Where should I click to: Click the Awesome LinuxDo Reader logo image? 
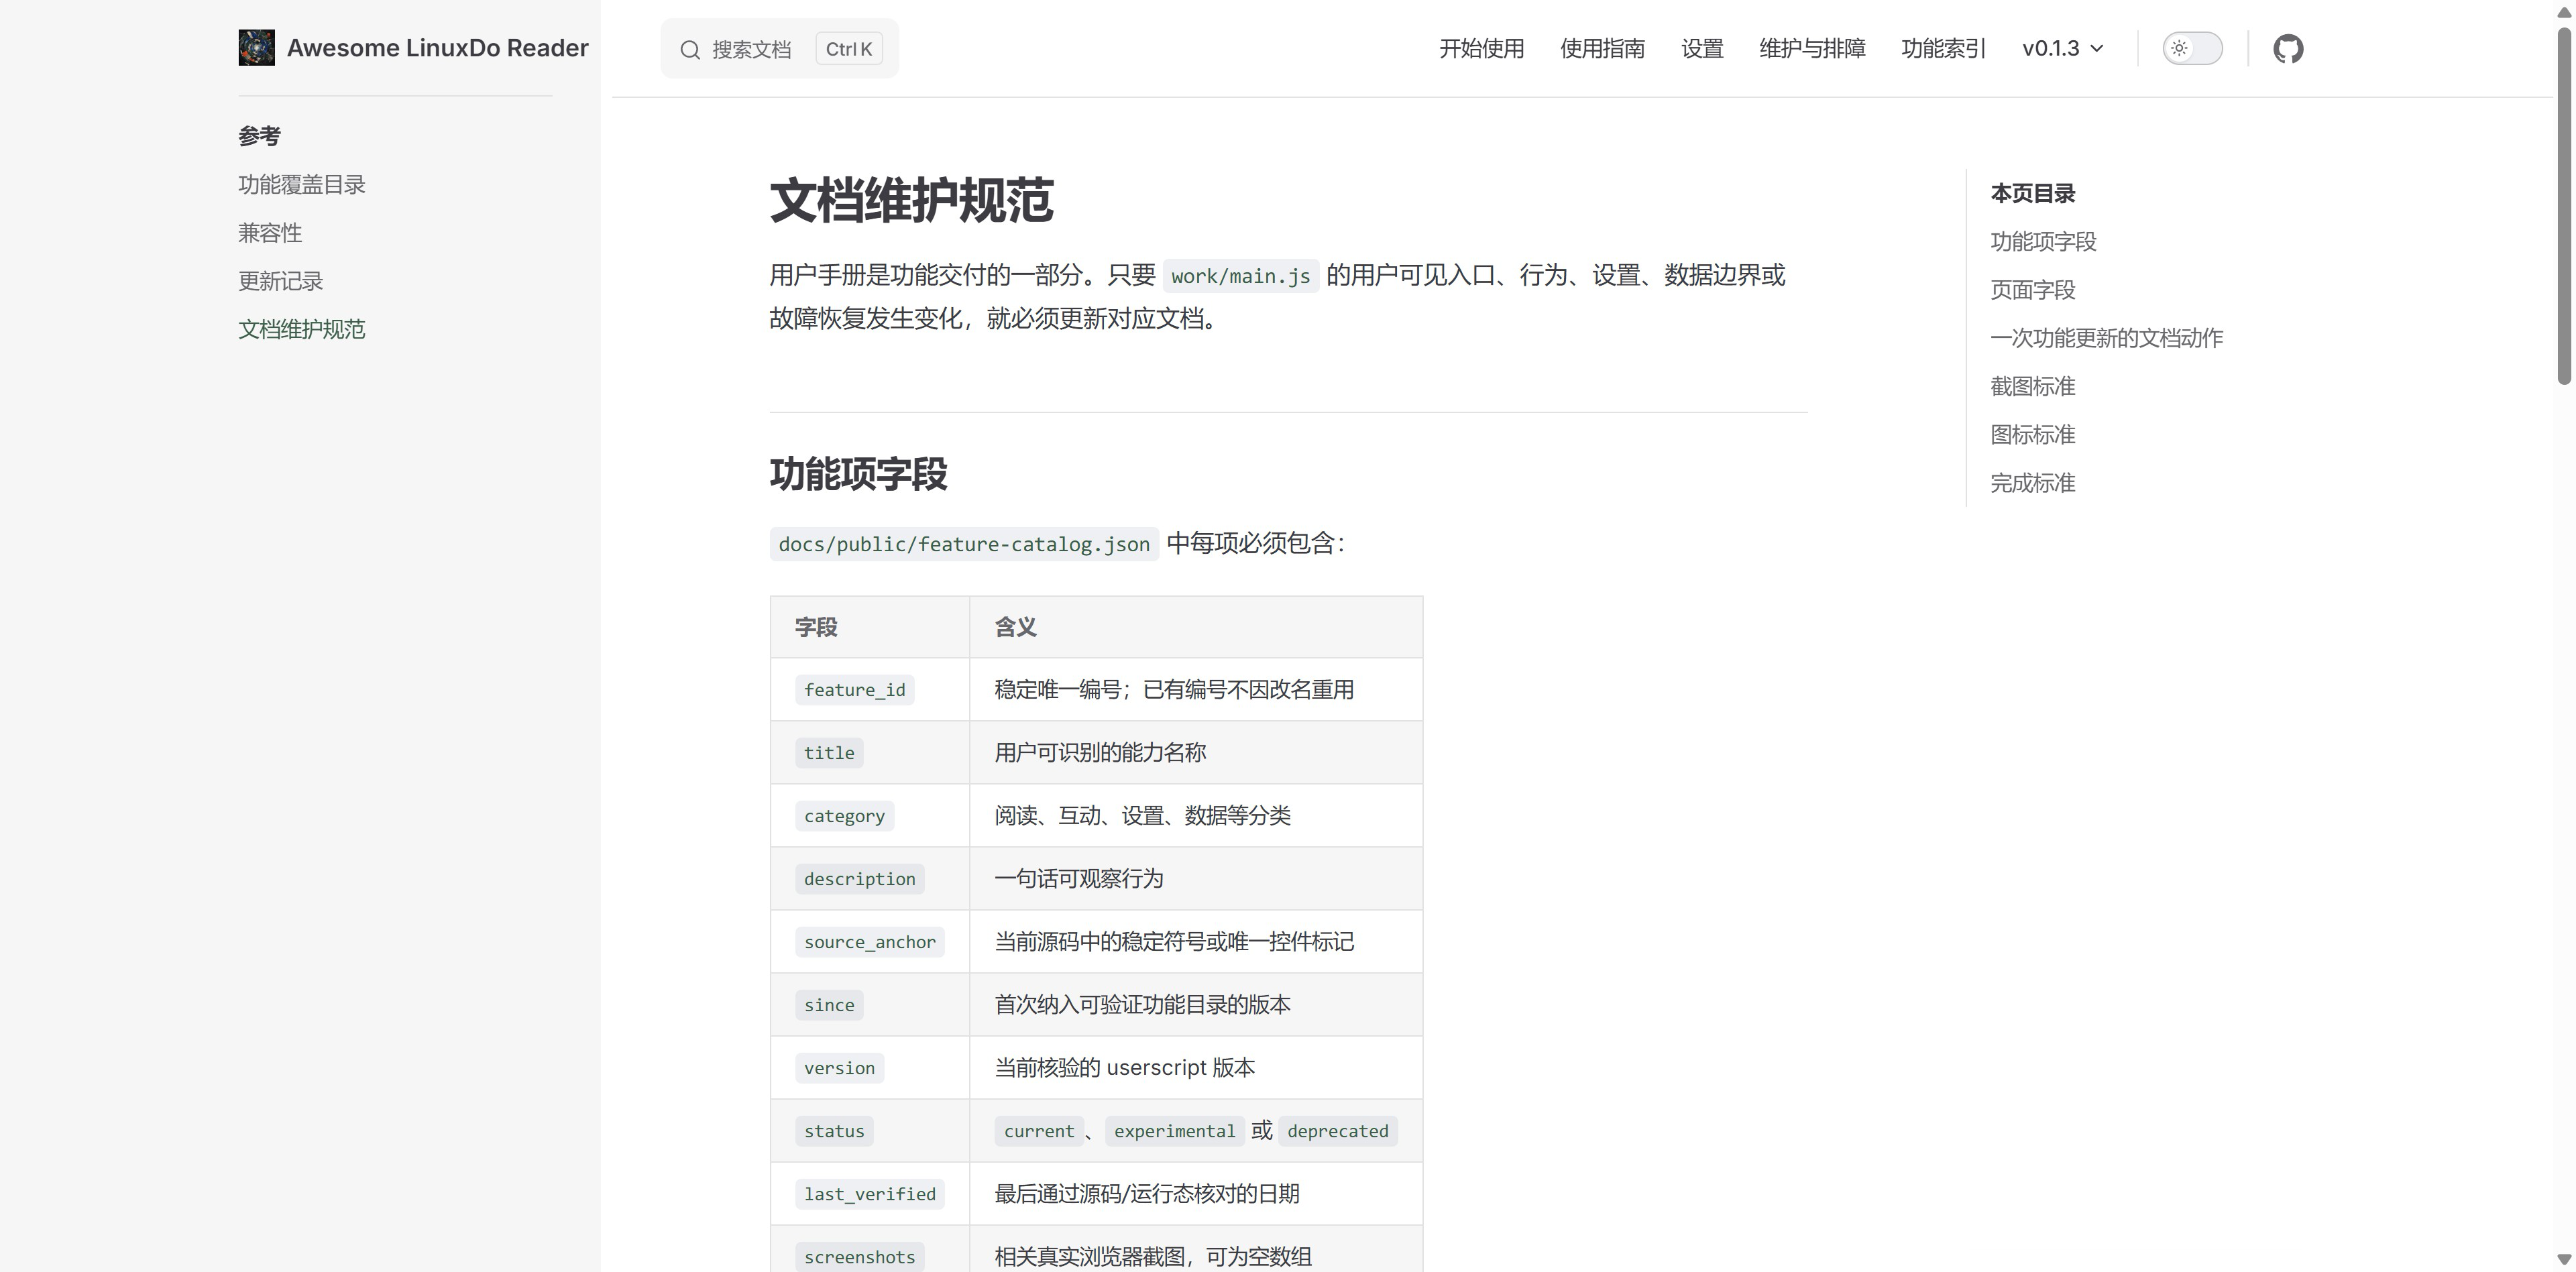click(256, 48)
